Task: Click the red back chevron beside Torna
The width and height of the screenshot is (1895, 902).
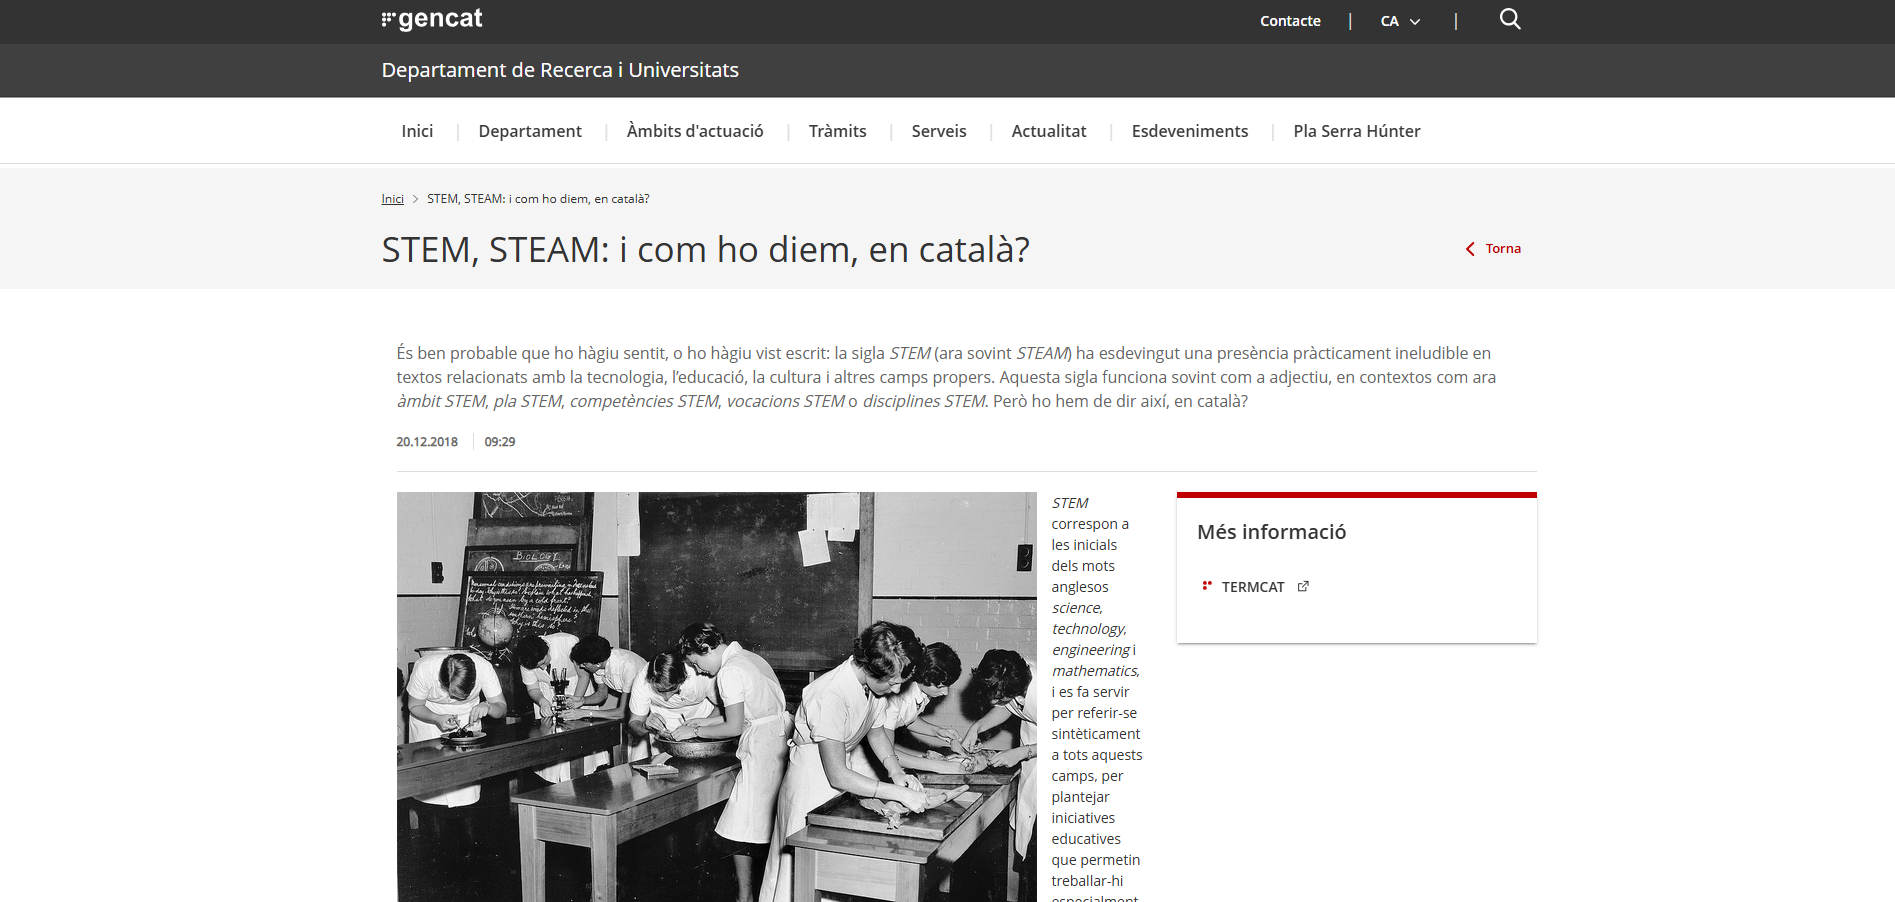Action: click(x=1470, y=249)
